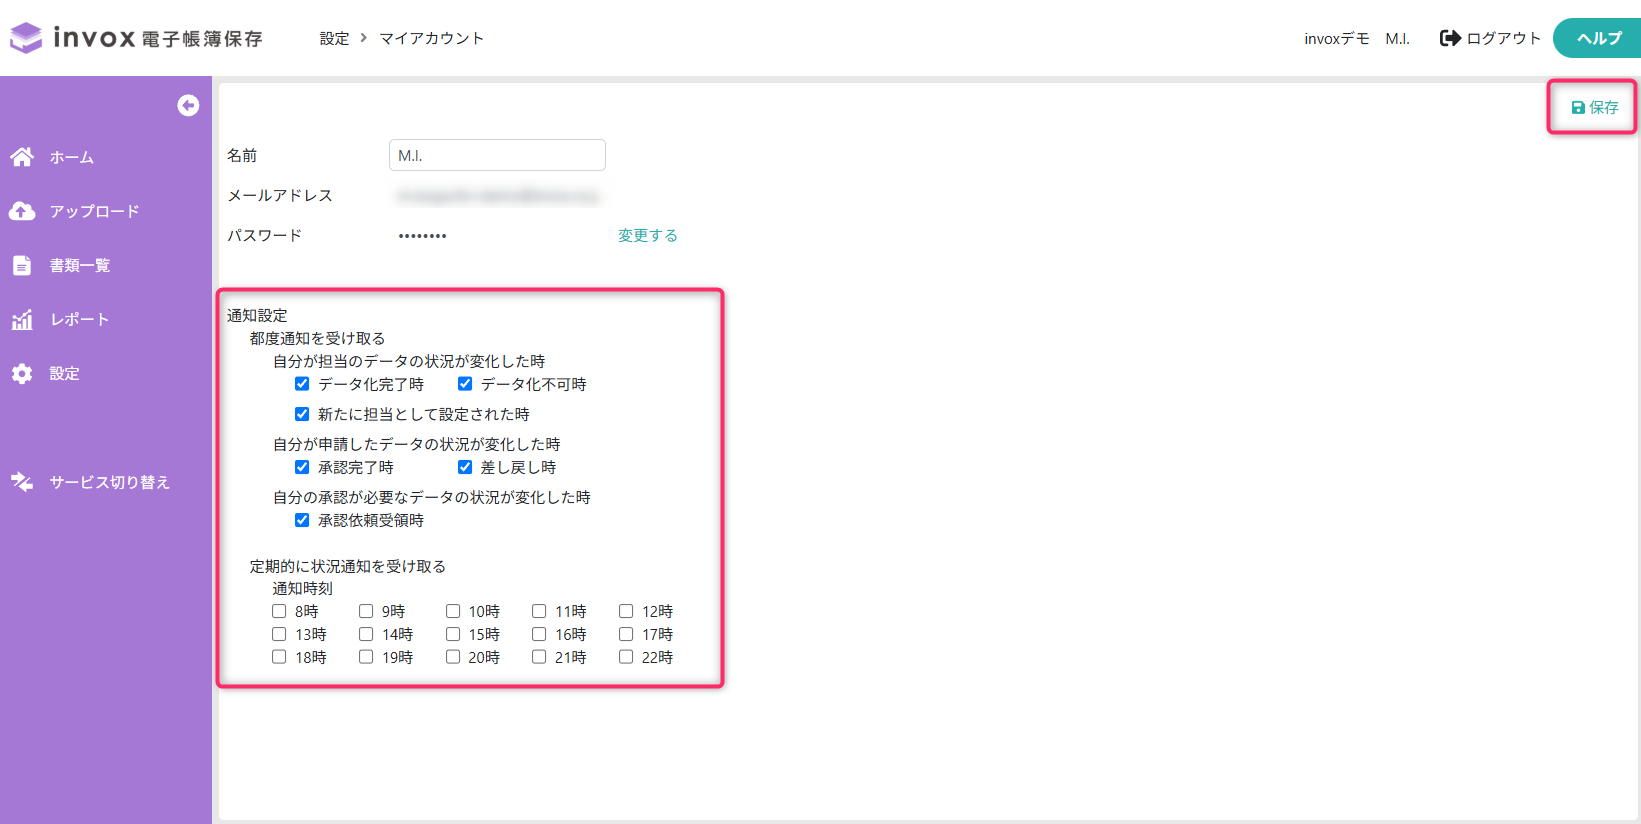Click the masked password dots

tap(422, 236)
